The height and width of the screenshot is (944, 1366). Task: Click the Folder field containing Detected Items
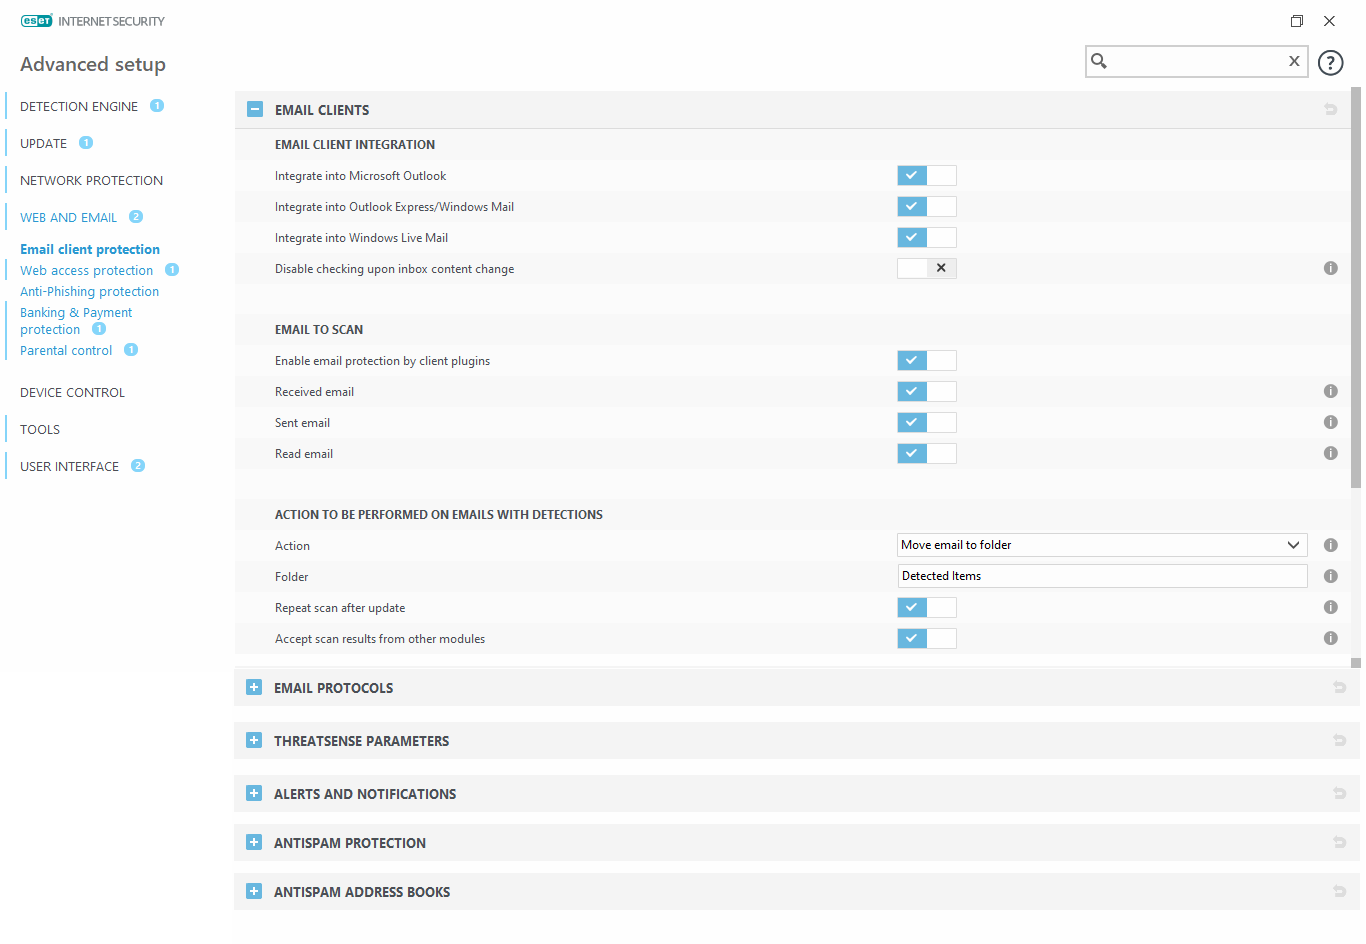coord(1102,576)
